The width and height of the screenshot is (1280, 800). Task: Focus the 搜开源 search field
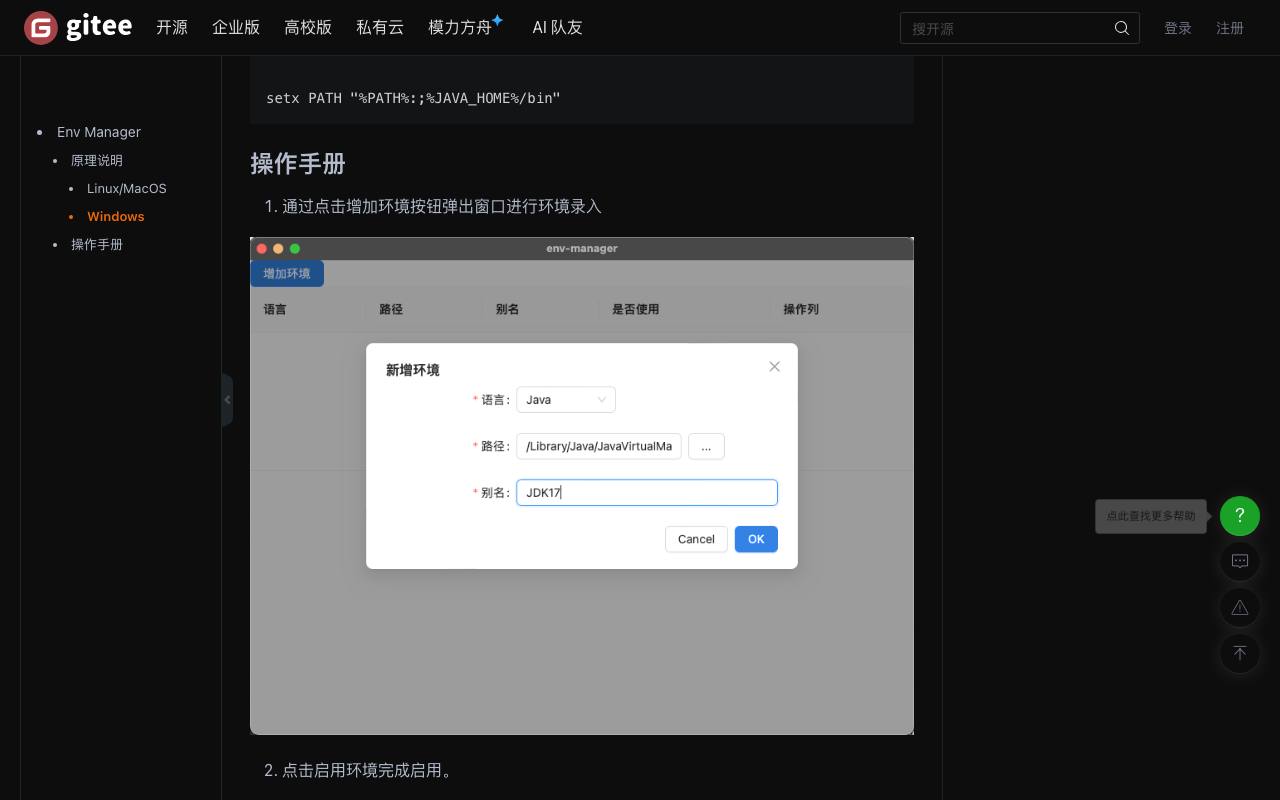coord(1008,28)
